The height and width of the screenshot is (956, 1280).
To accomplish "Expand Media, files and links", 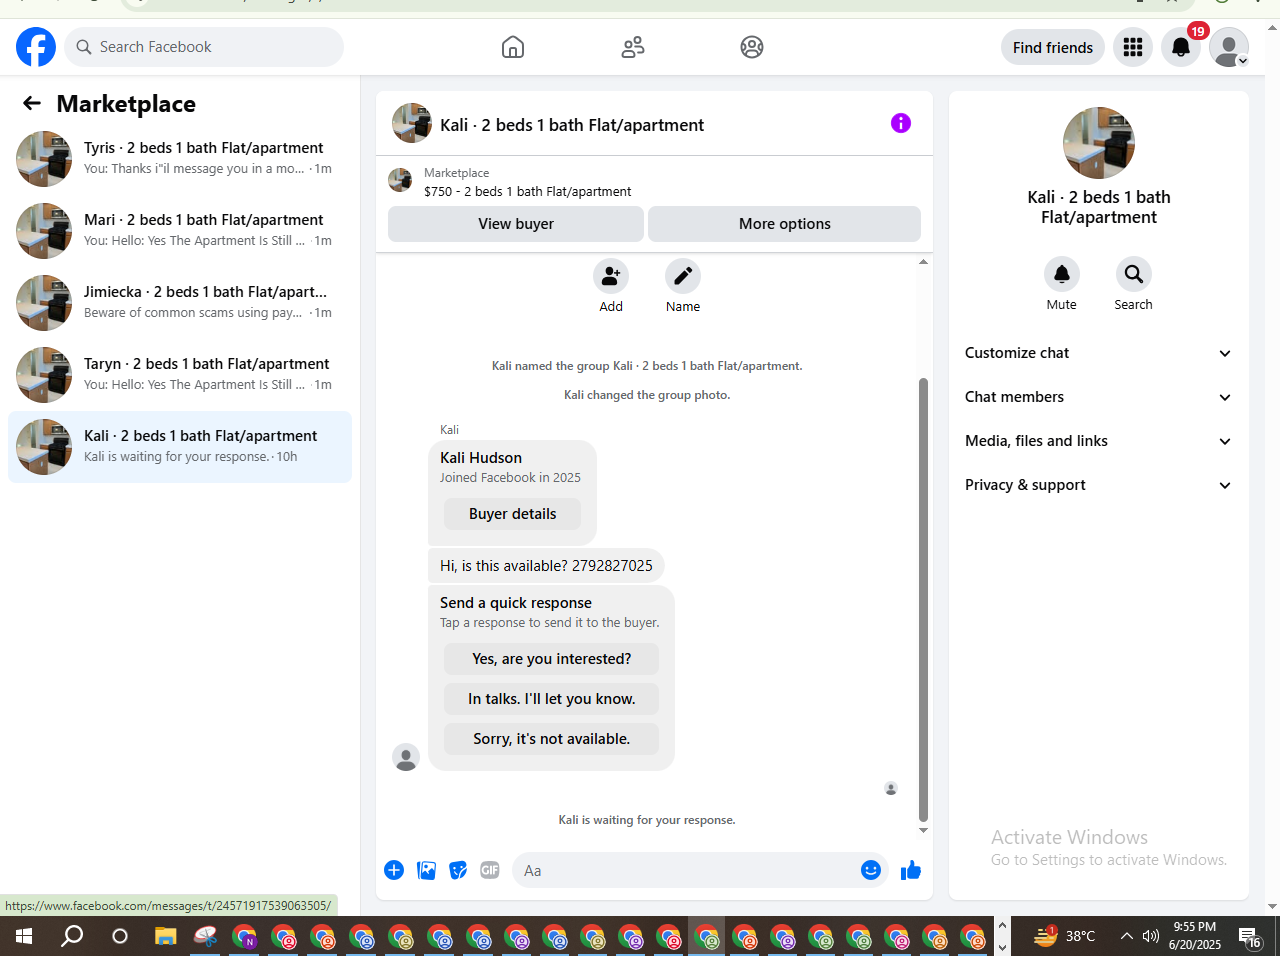I will coord(1099,441).
